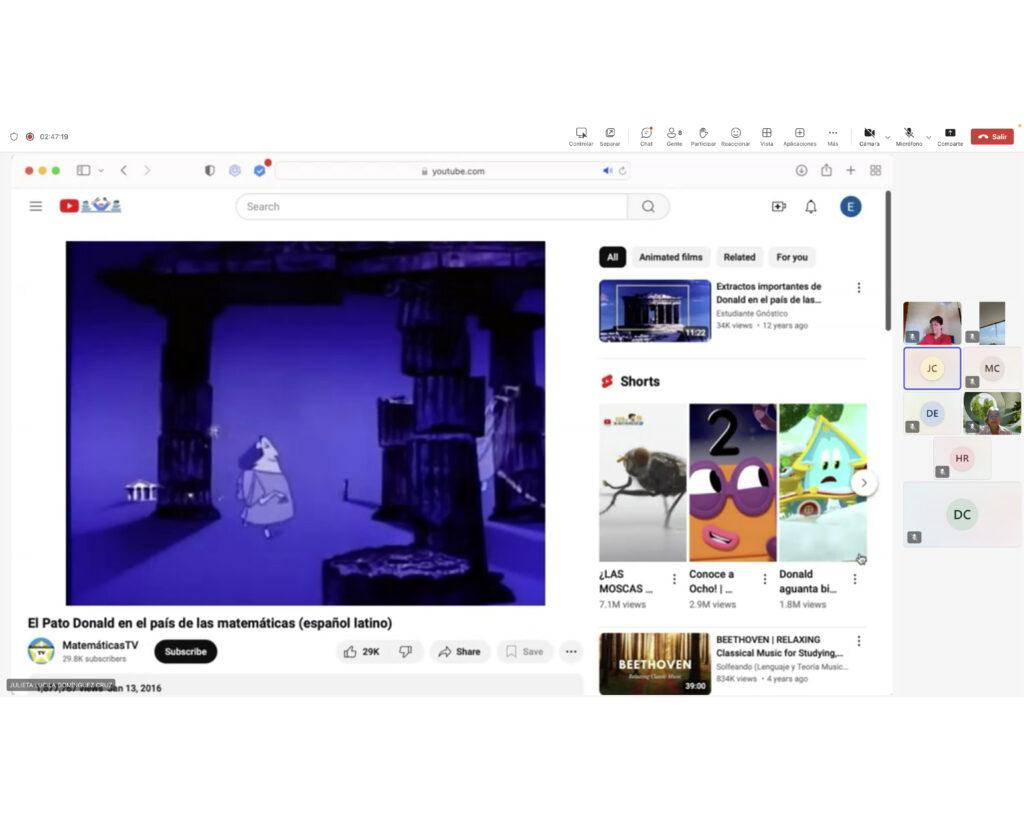The width and height of the screenshot is (1024, 819).
Task: Toggle the Safari sidebar
Action: coord(83,170)
